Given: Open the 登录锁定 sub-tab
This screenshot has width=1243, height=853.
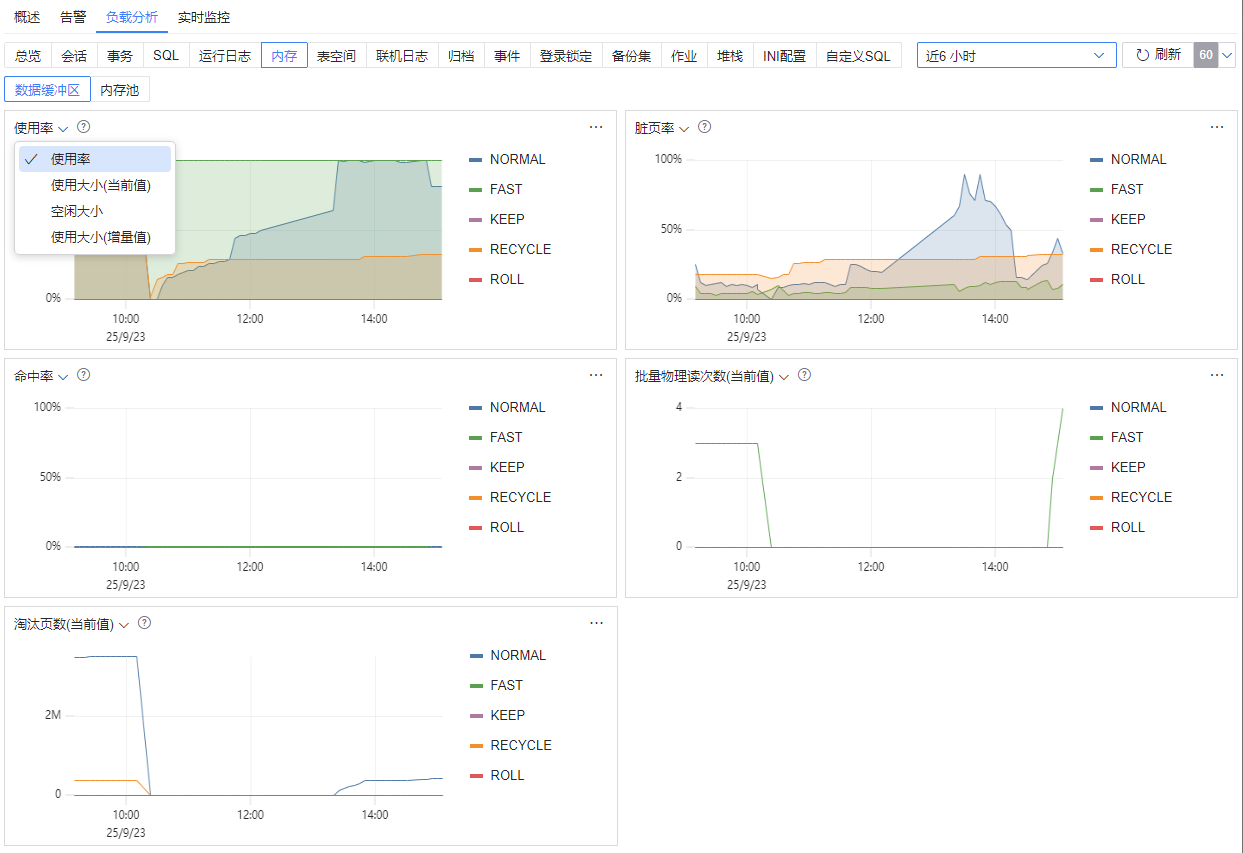Looking at the screenshot, I should [566, 56].
